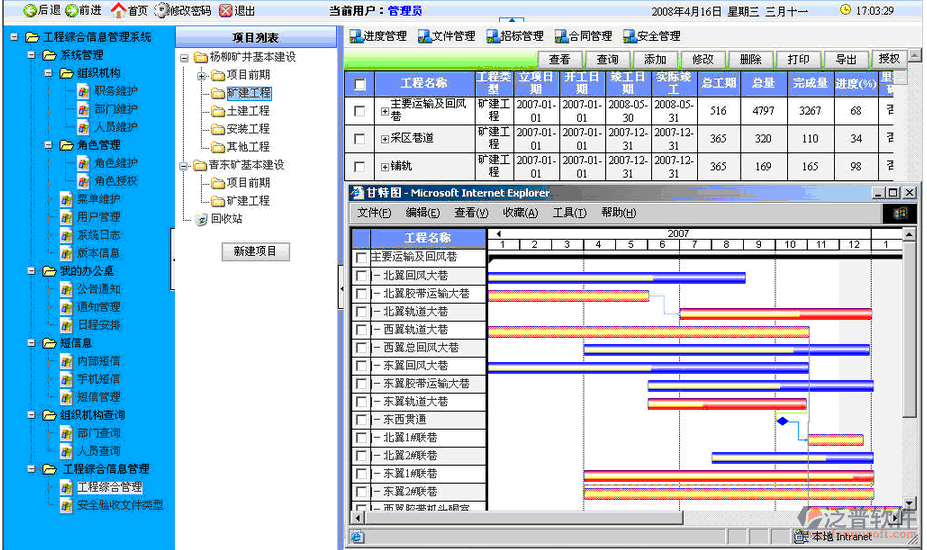Open the 回收站 recycle bin
Viewport: 927px width, 550px height.
(x=201, y=218)
